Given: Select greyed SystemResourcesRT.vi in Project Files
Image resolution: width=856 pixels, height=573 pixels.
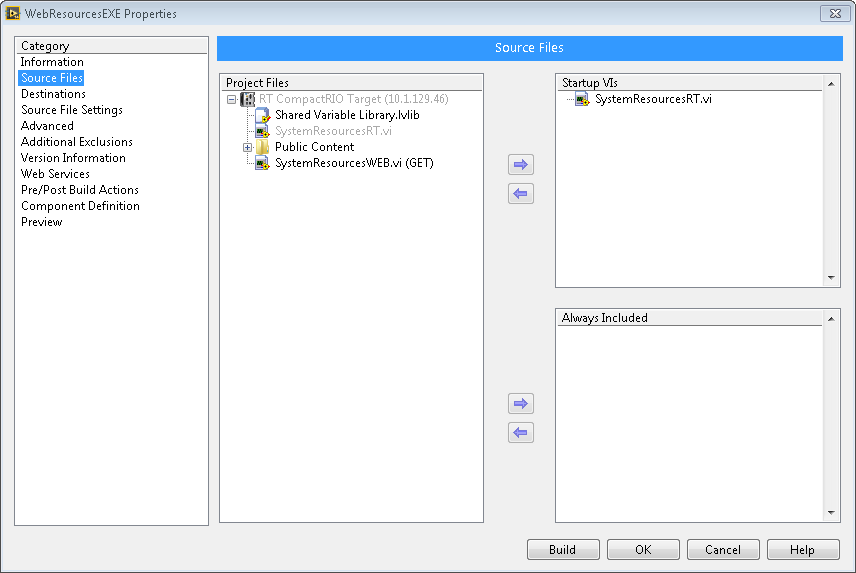Looking at the screenshot, I should coord(333,131).
